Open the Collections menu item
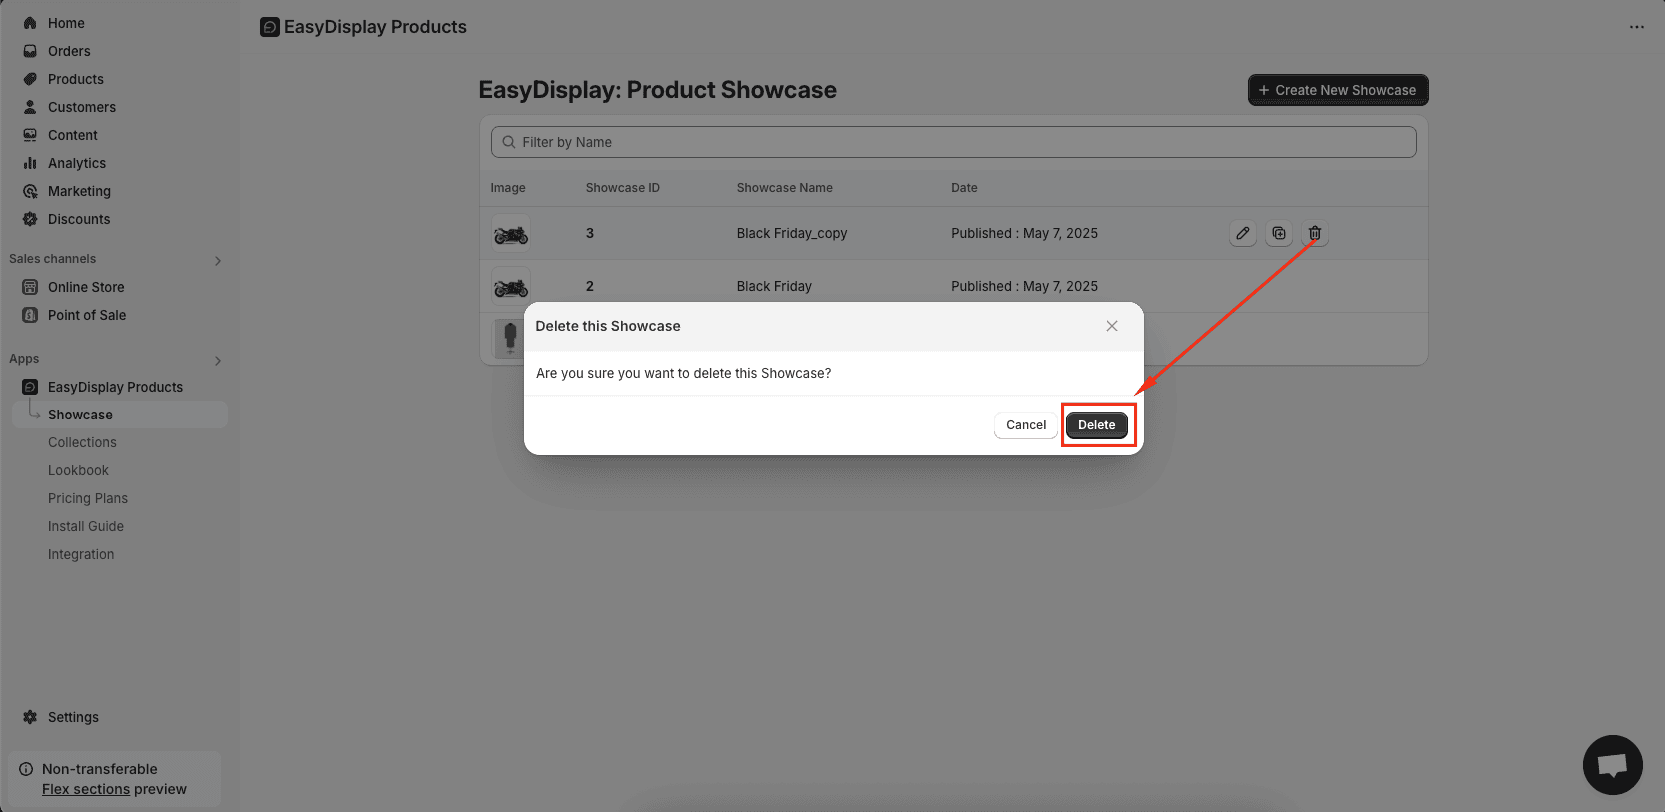Viewport: 1665px width, 812px height. 82,442
